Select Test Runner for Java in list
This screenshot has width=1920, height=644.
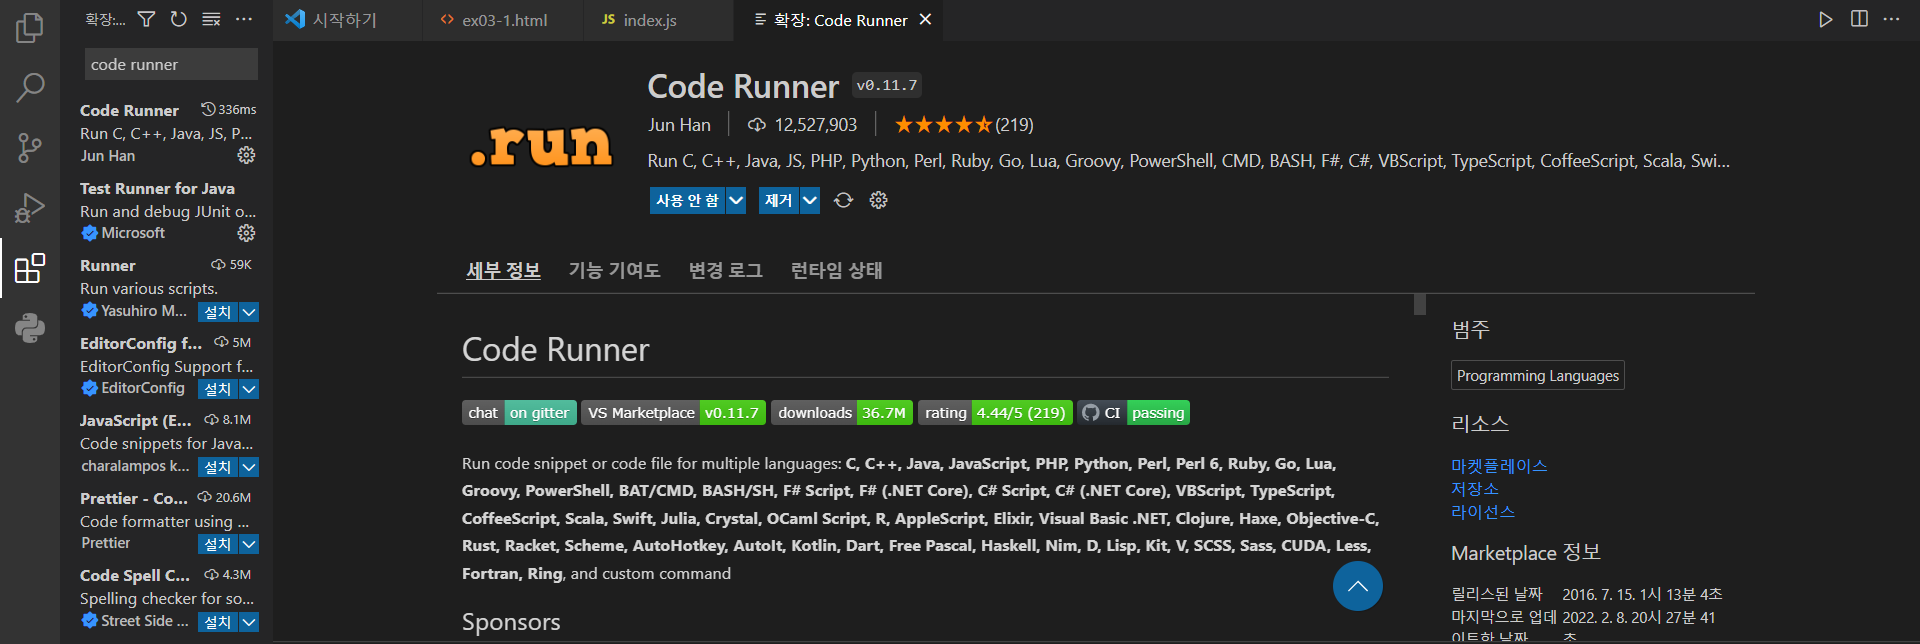pyautogui.click(x=167, y=210)
